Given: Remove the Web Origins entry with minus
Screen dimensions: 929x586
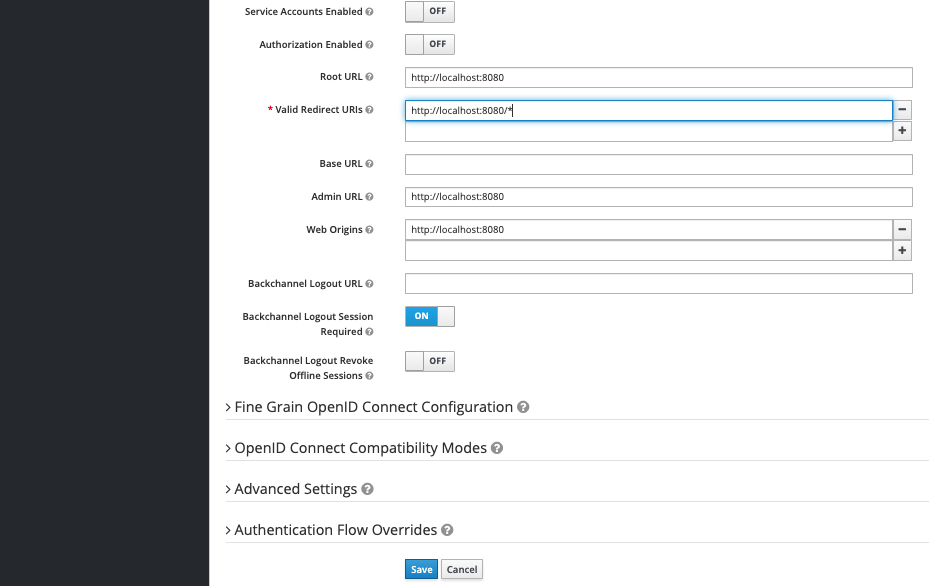Looking at the screenshot, I should [902, 229].
